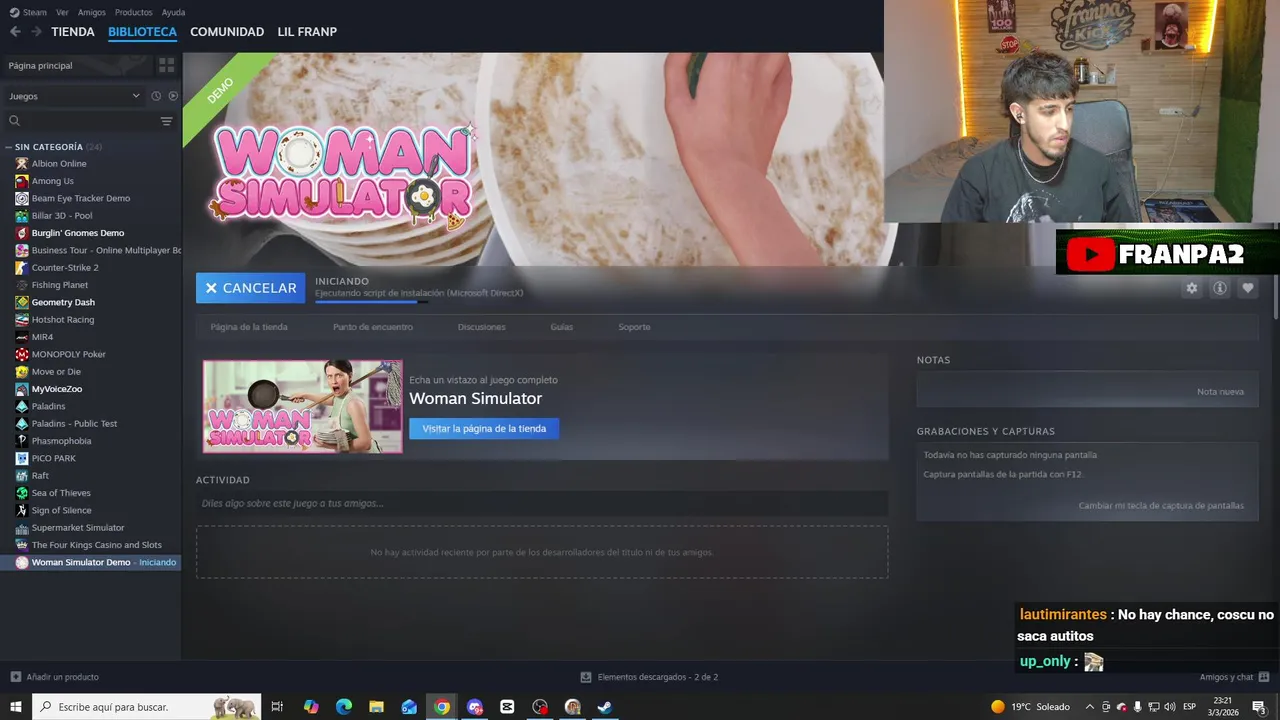Switch library to grid collections view
The image size is (1280, 720).
point(166,65)
